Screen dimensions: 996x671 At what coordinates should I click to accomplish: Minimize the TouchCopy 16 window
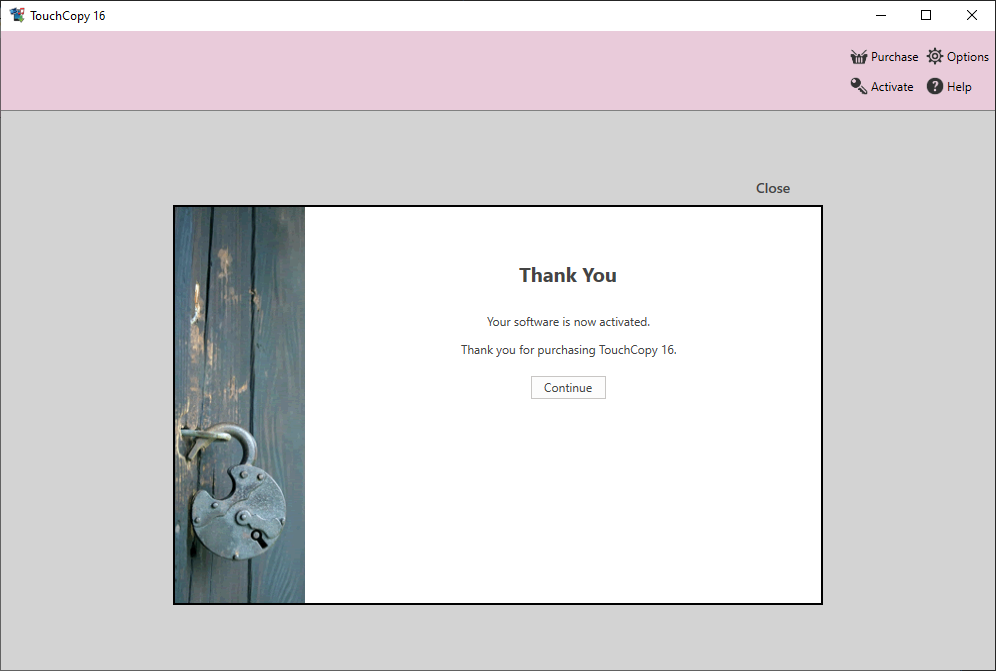[x=880, y=15]
